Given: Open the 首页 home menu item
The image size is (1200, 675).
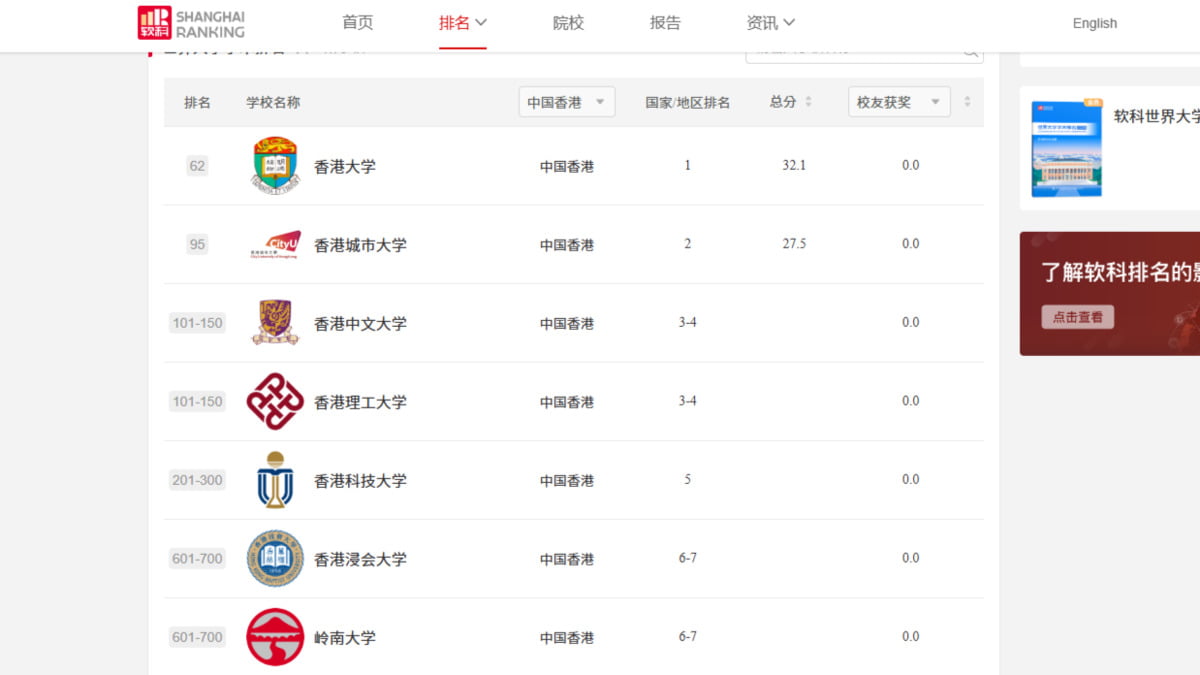Looking at the screenshot, I should pos(358,23).
